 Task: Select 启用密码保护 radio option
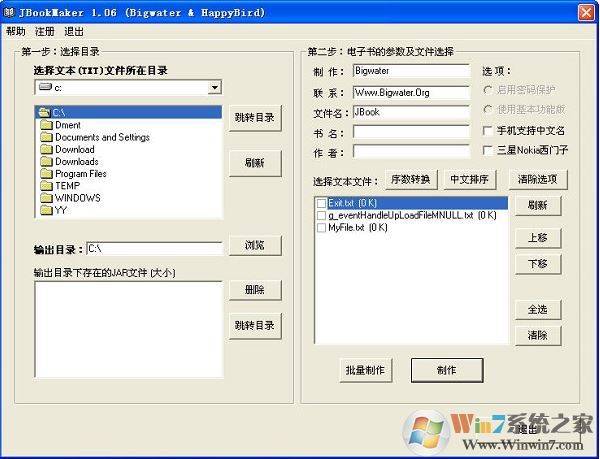point(488,90)
